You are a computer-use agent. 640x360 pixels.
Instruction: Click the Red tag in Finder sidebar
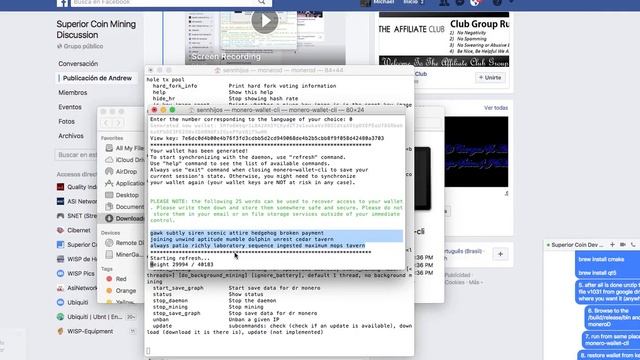point(116,279)
